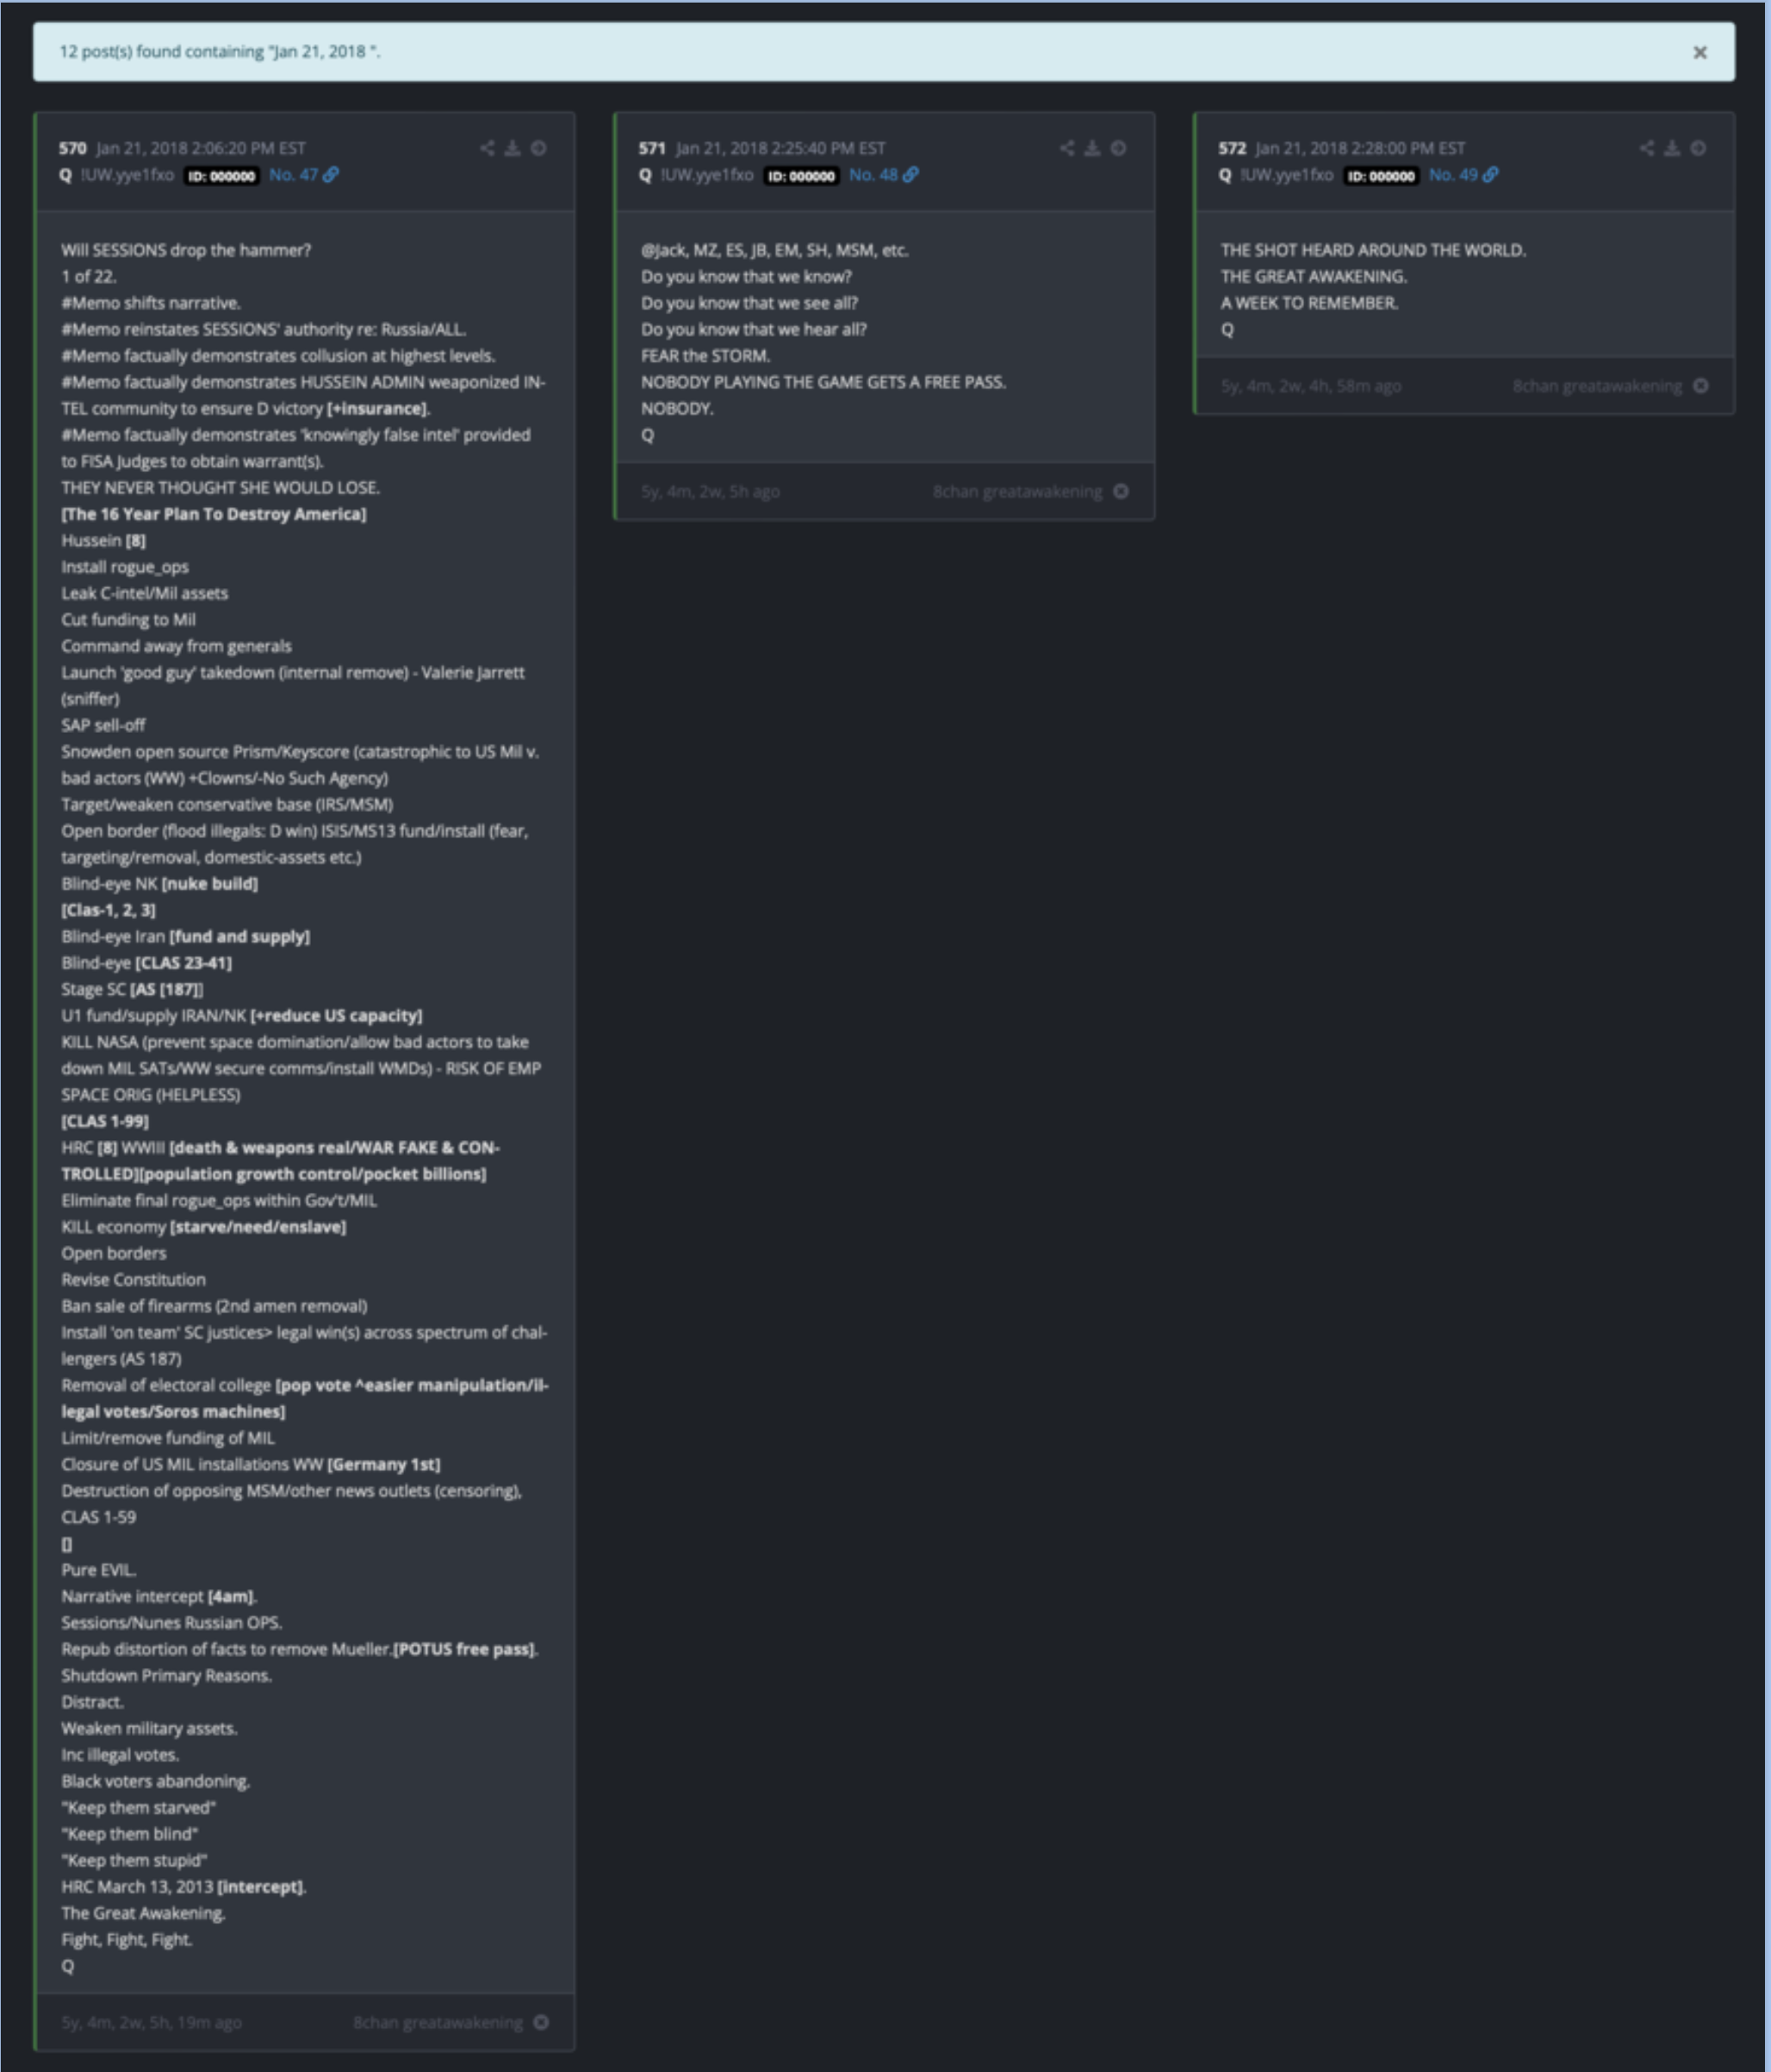Click the share icon on post 570
The width and height of the screenshot is (1771, 2072).
pyautogui.click(x=487, y=148)
